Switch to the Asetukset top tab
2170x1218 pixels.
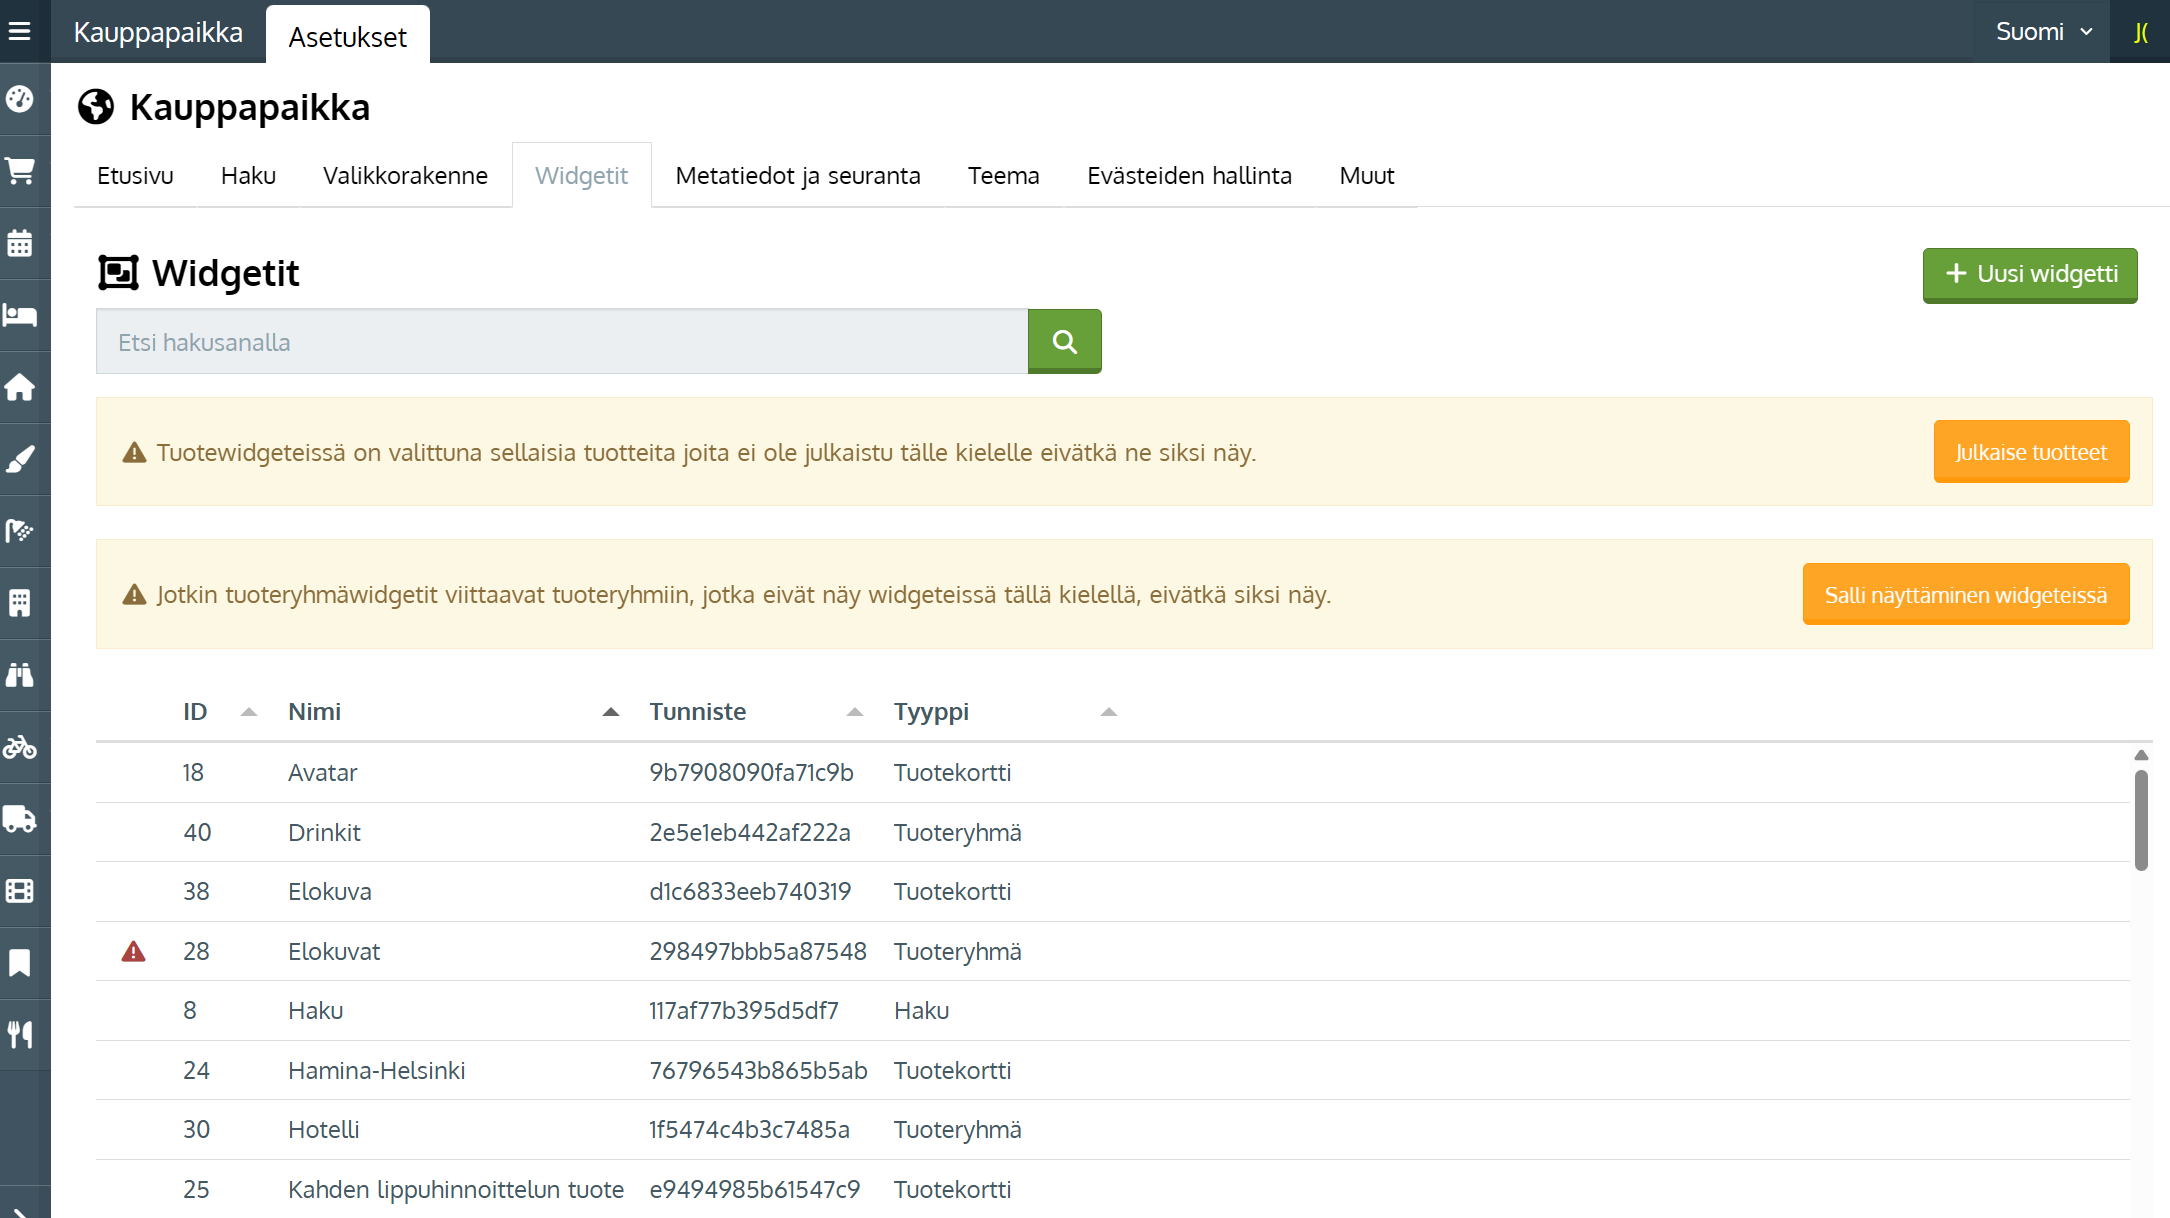point(348,36)
